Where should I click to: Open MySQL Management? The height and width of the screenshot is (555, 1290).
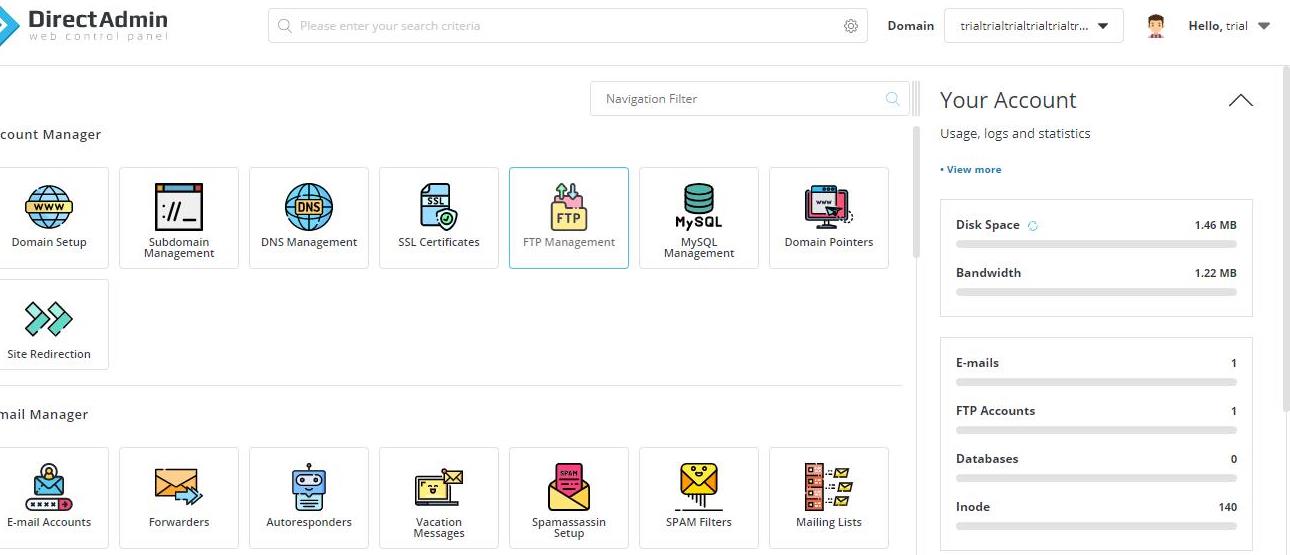[x=699, y=217]
